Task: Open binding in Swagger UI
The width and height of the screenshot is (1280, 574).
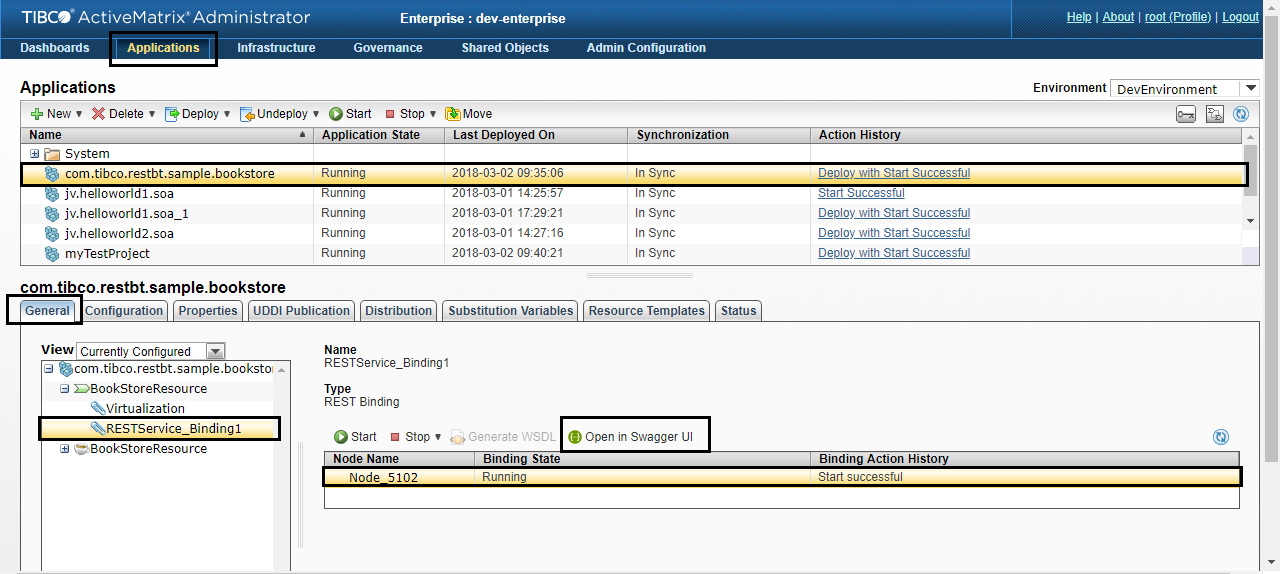Action: [631, 437]
